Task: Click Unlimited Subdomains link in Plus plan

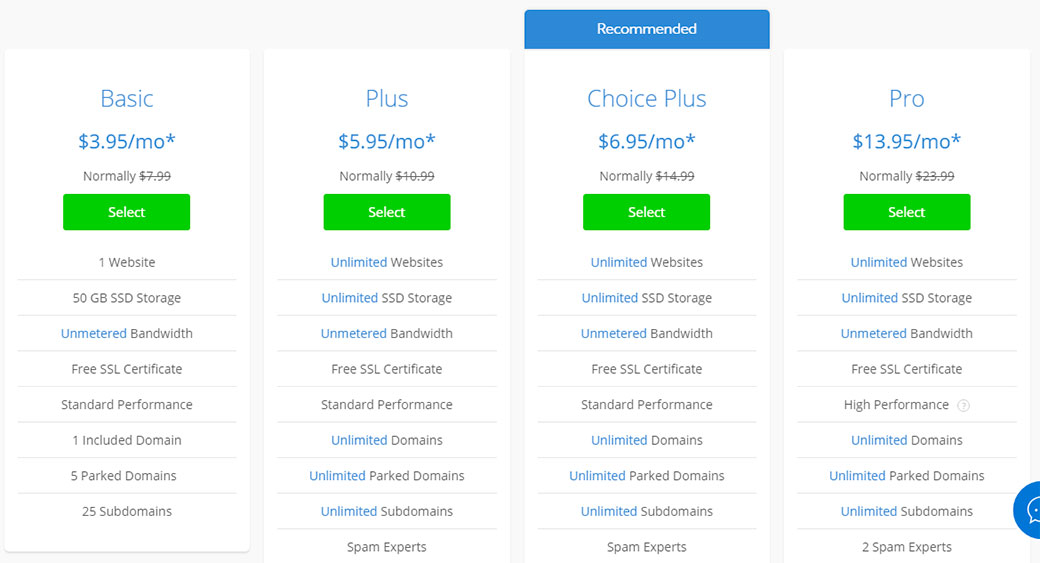Action: click(x=349, y=512)
